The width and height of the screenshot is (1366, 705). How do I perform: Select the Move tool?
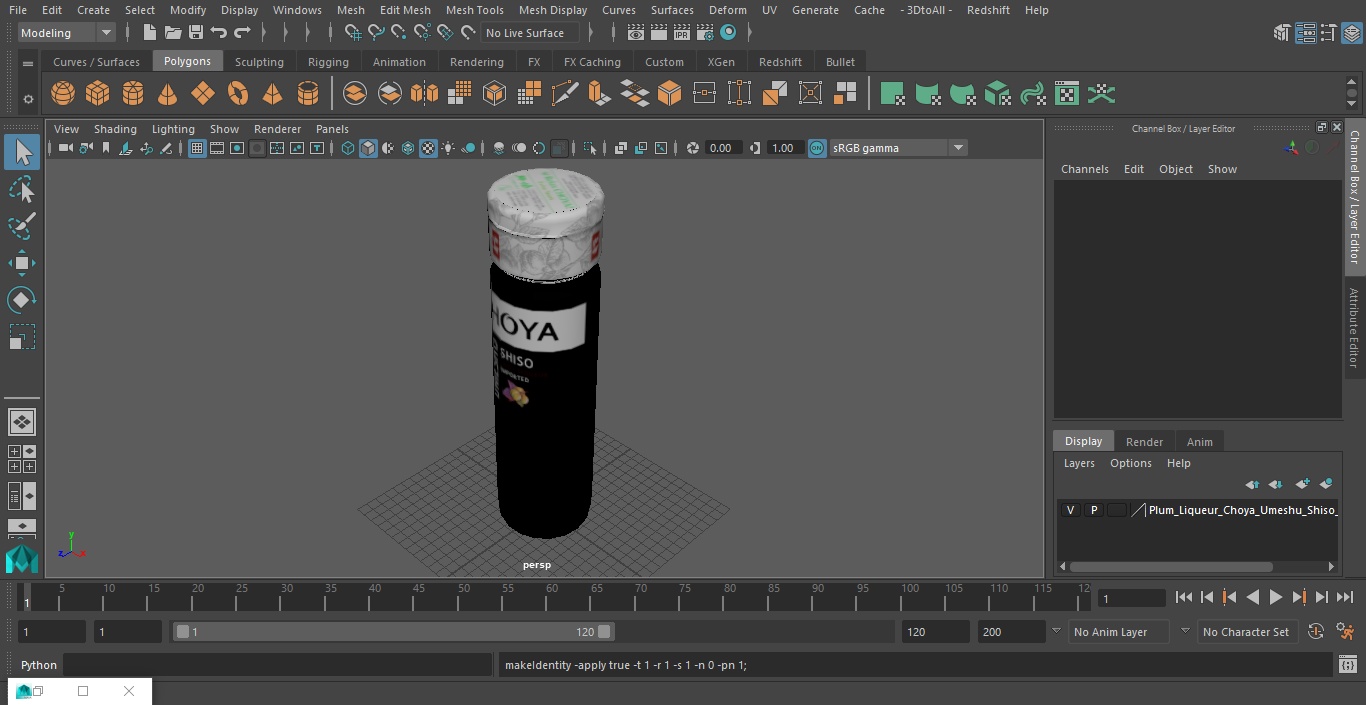pos(22,263)
